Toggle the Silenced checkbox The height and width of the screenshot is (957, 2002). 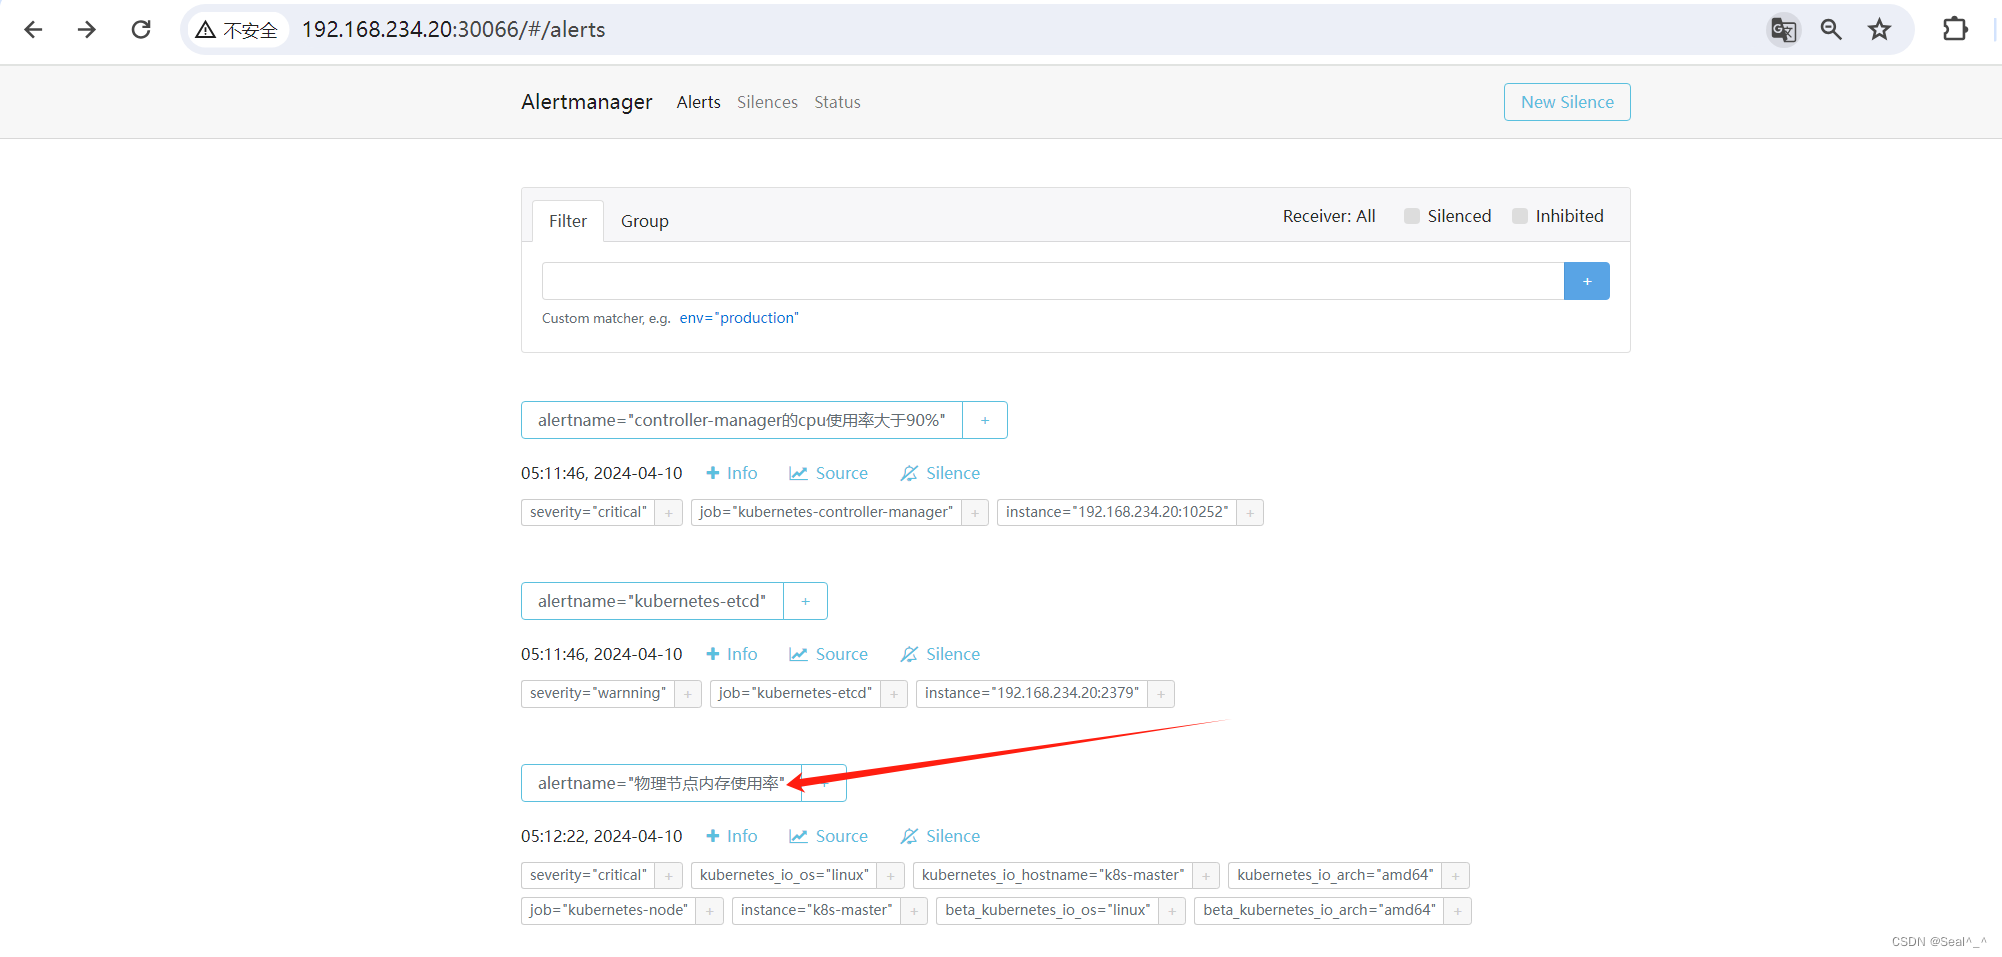coord(1412,216)
